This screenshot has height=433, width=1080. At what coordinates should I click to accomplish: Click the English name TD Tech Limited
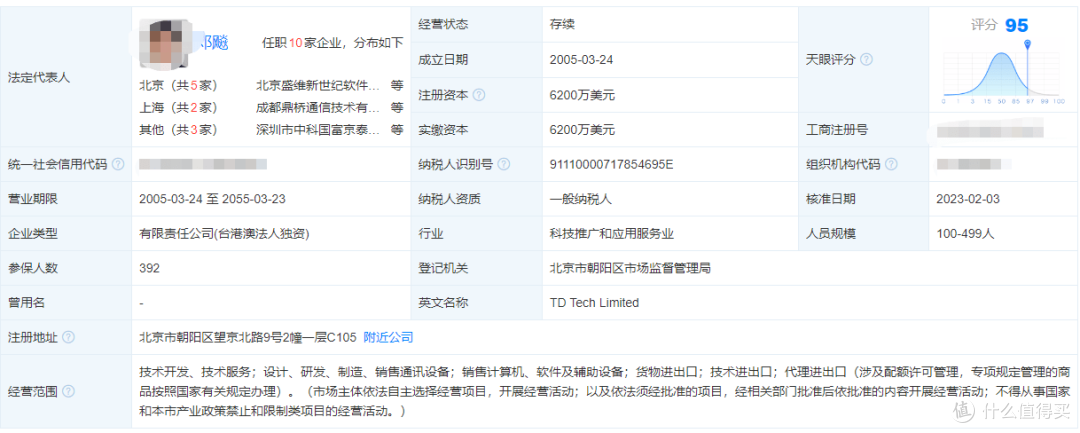(594, 303)
